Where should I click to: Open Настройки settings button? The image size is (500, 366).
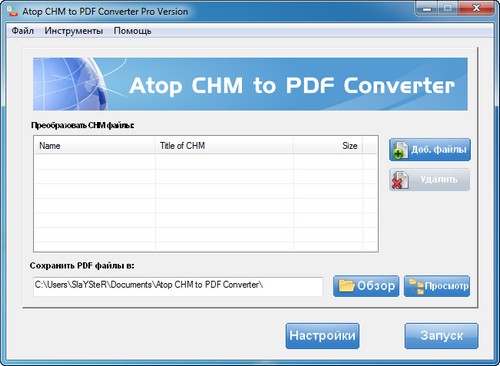(x=322, y=336)
